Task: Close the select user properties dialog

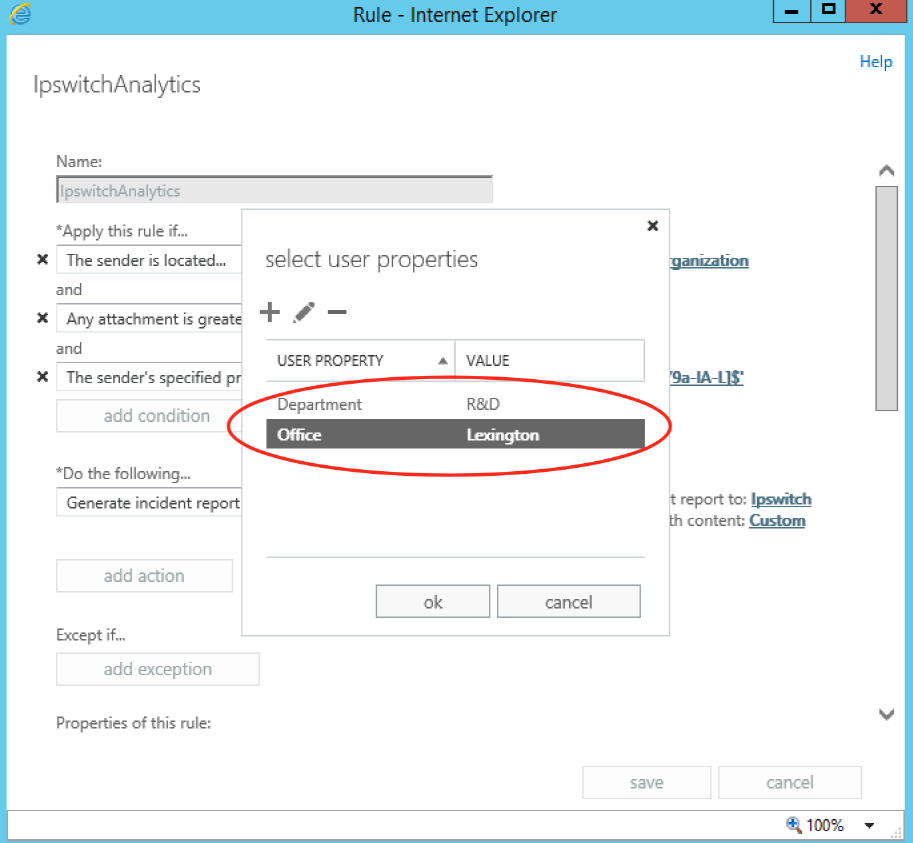Action: point(653,226)
